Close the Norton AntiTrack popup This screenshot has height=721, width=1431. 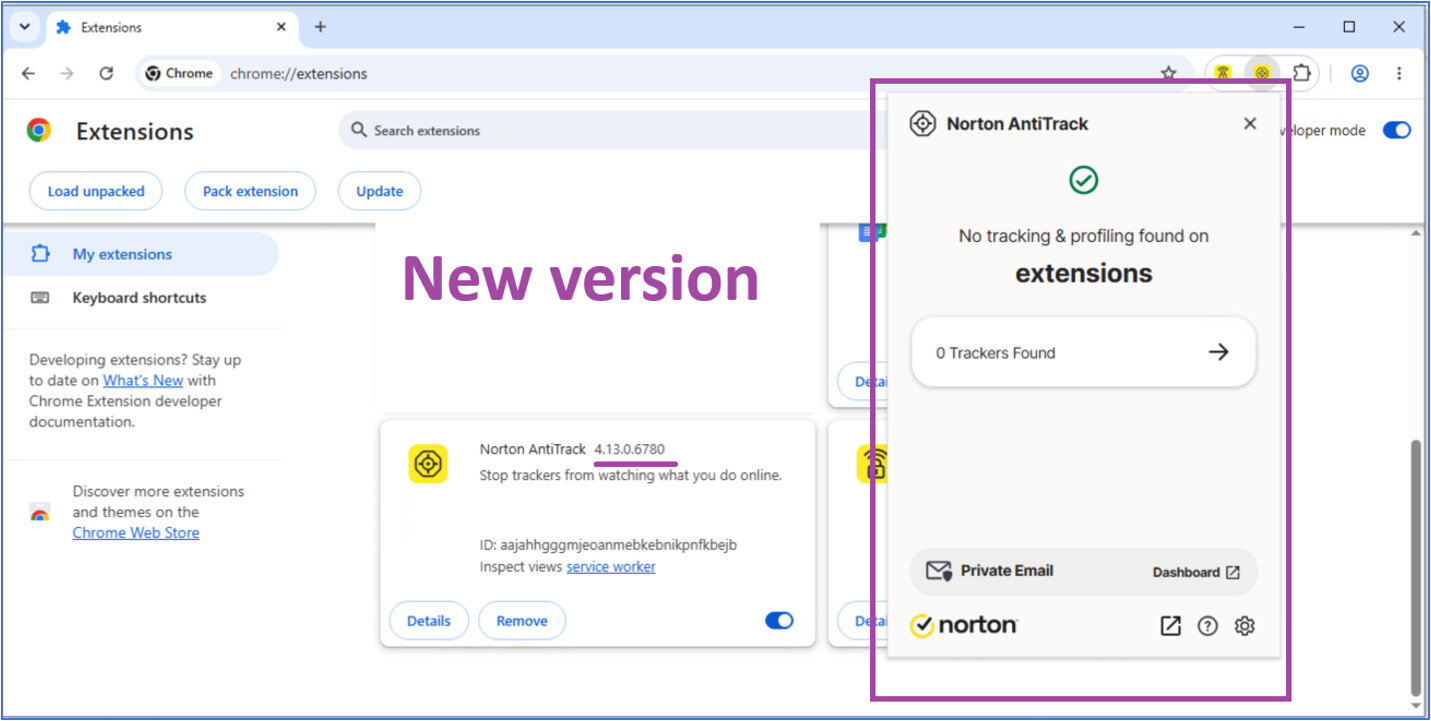pos(1250,124)
